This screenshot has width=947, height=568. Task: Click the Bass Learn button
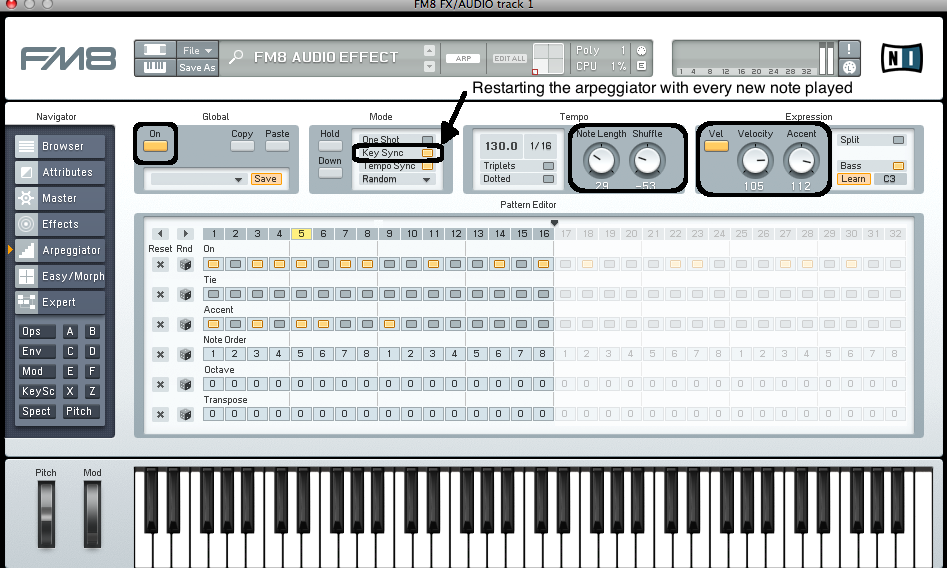(853, 179)
